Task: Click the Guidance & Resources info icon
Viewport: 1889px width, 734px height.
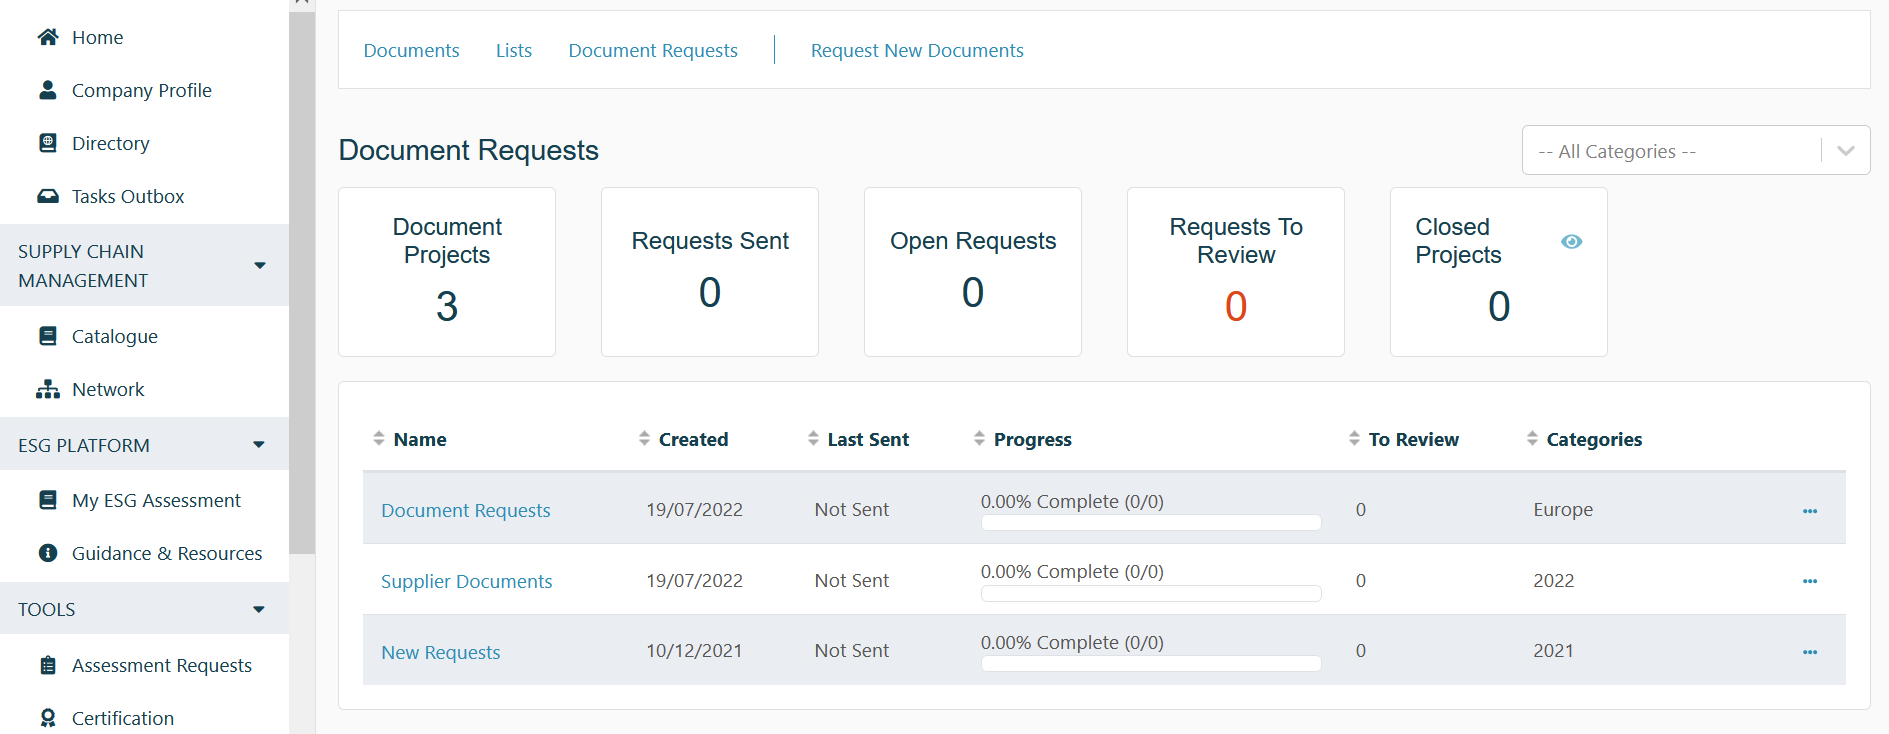Action: click(47, 553)
